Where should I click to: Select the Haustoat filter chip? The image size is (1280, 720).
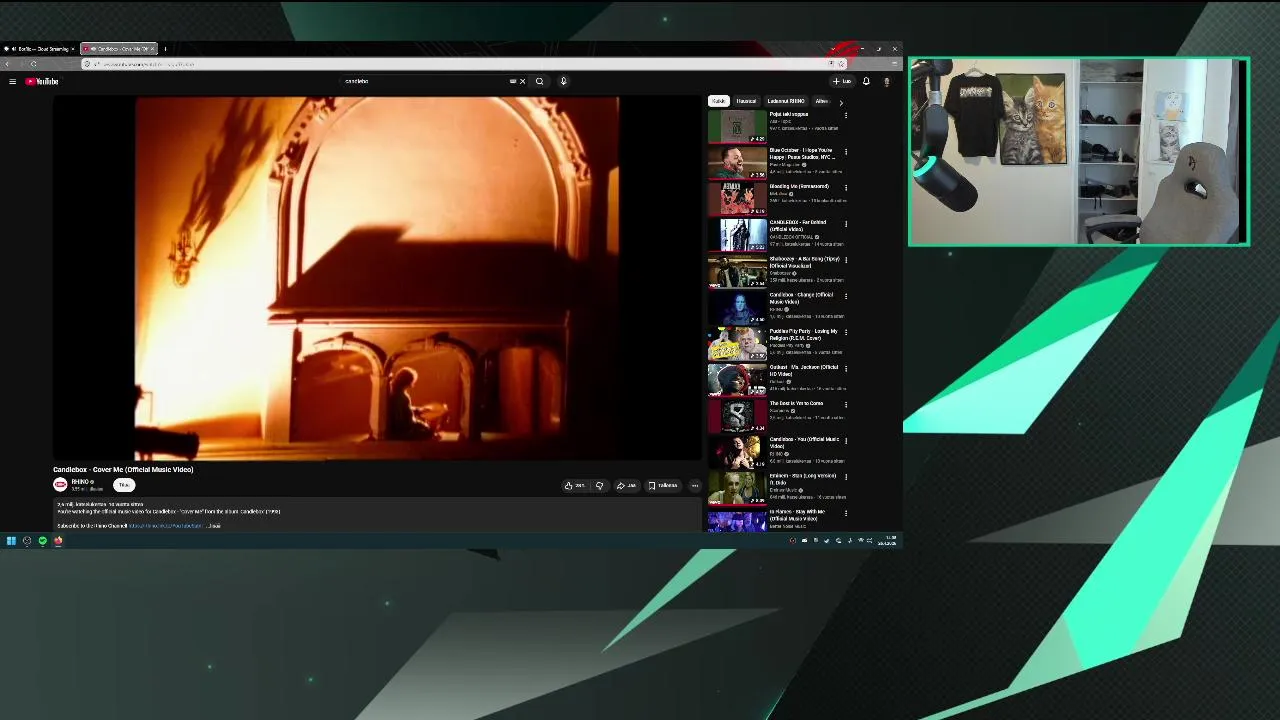coord(746,101)
